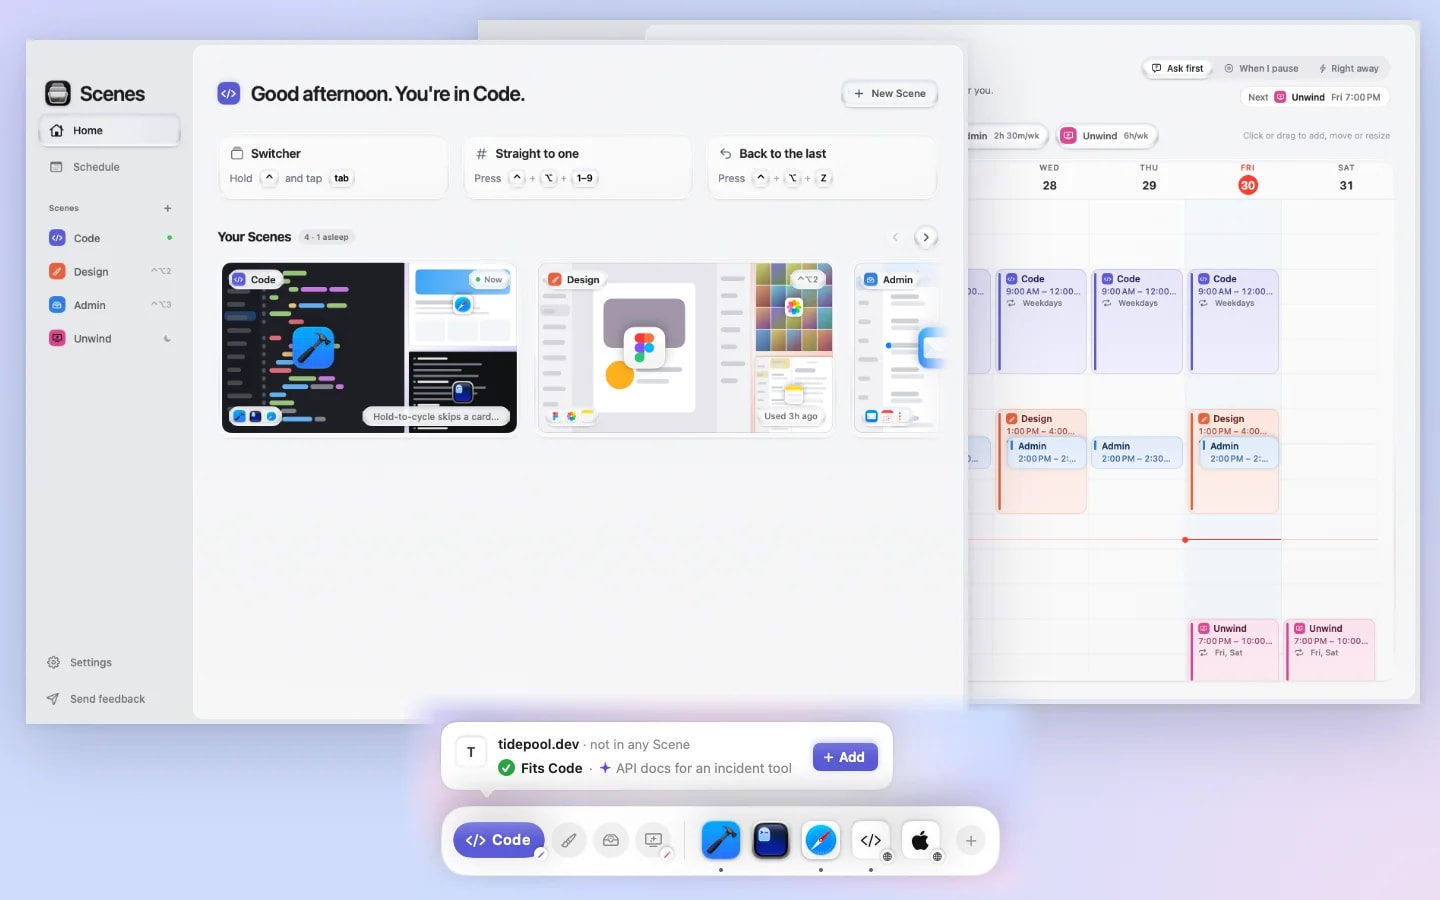Toggle the Unwind 6h/wk schedule chip

tap(1105, 136)
